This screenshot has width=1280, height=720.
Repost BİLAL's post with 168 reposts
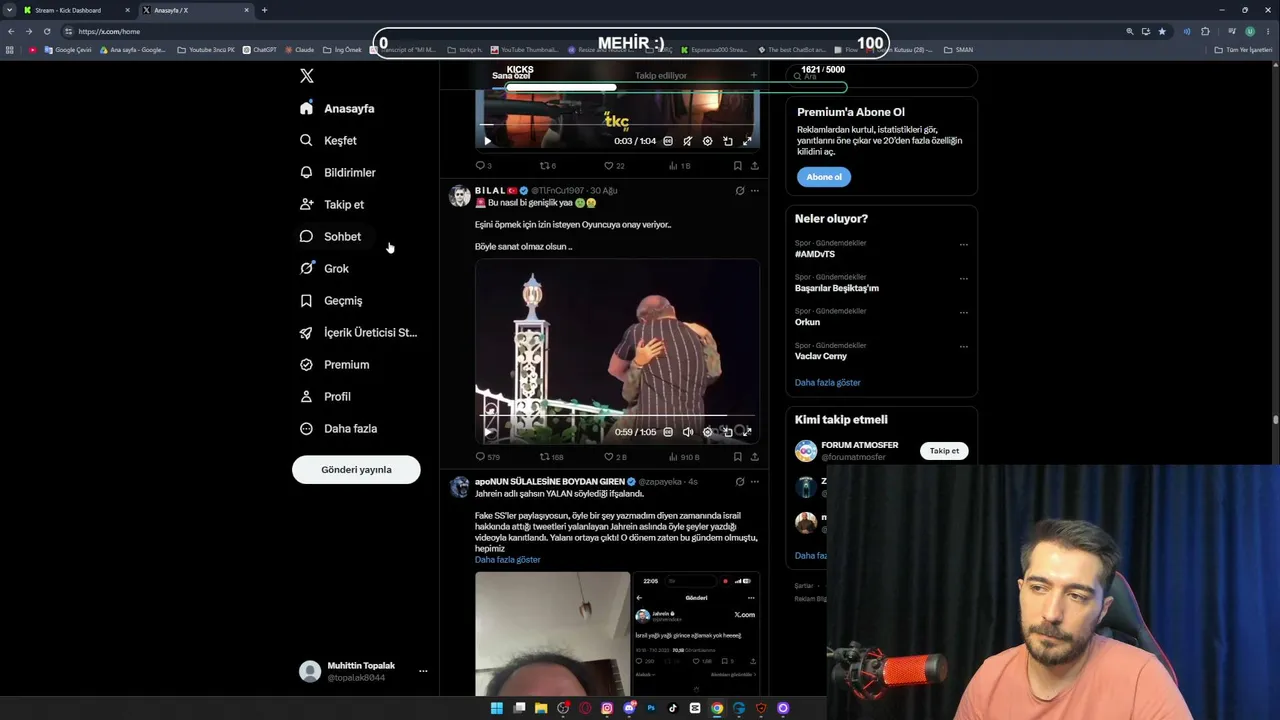pyautogui.click(x=552, y=457)
